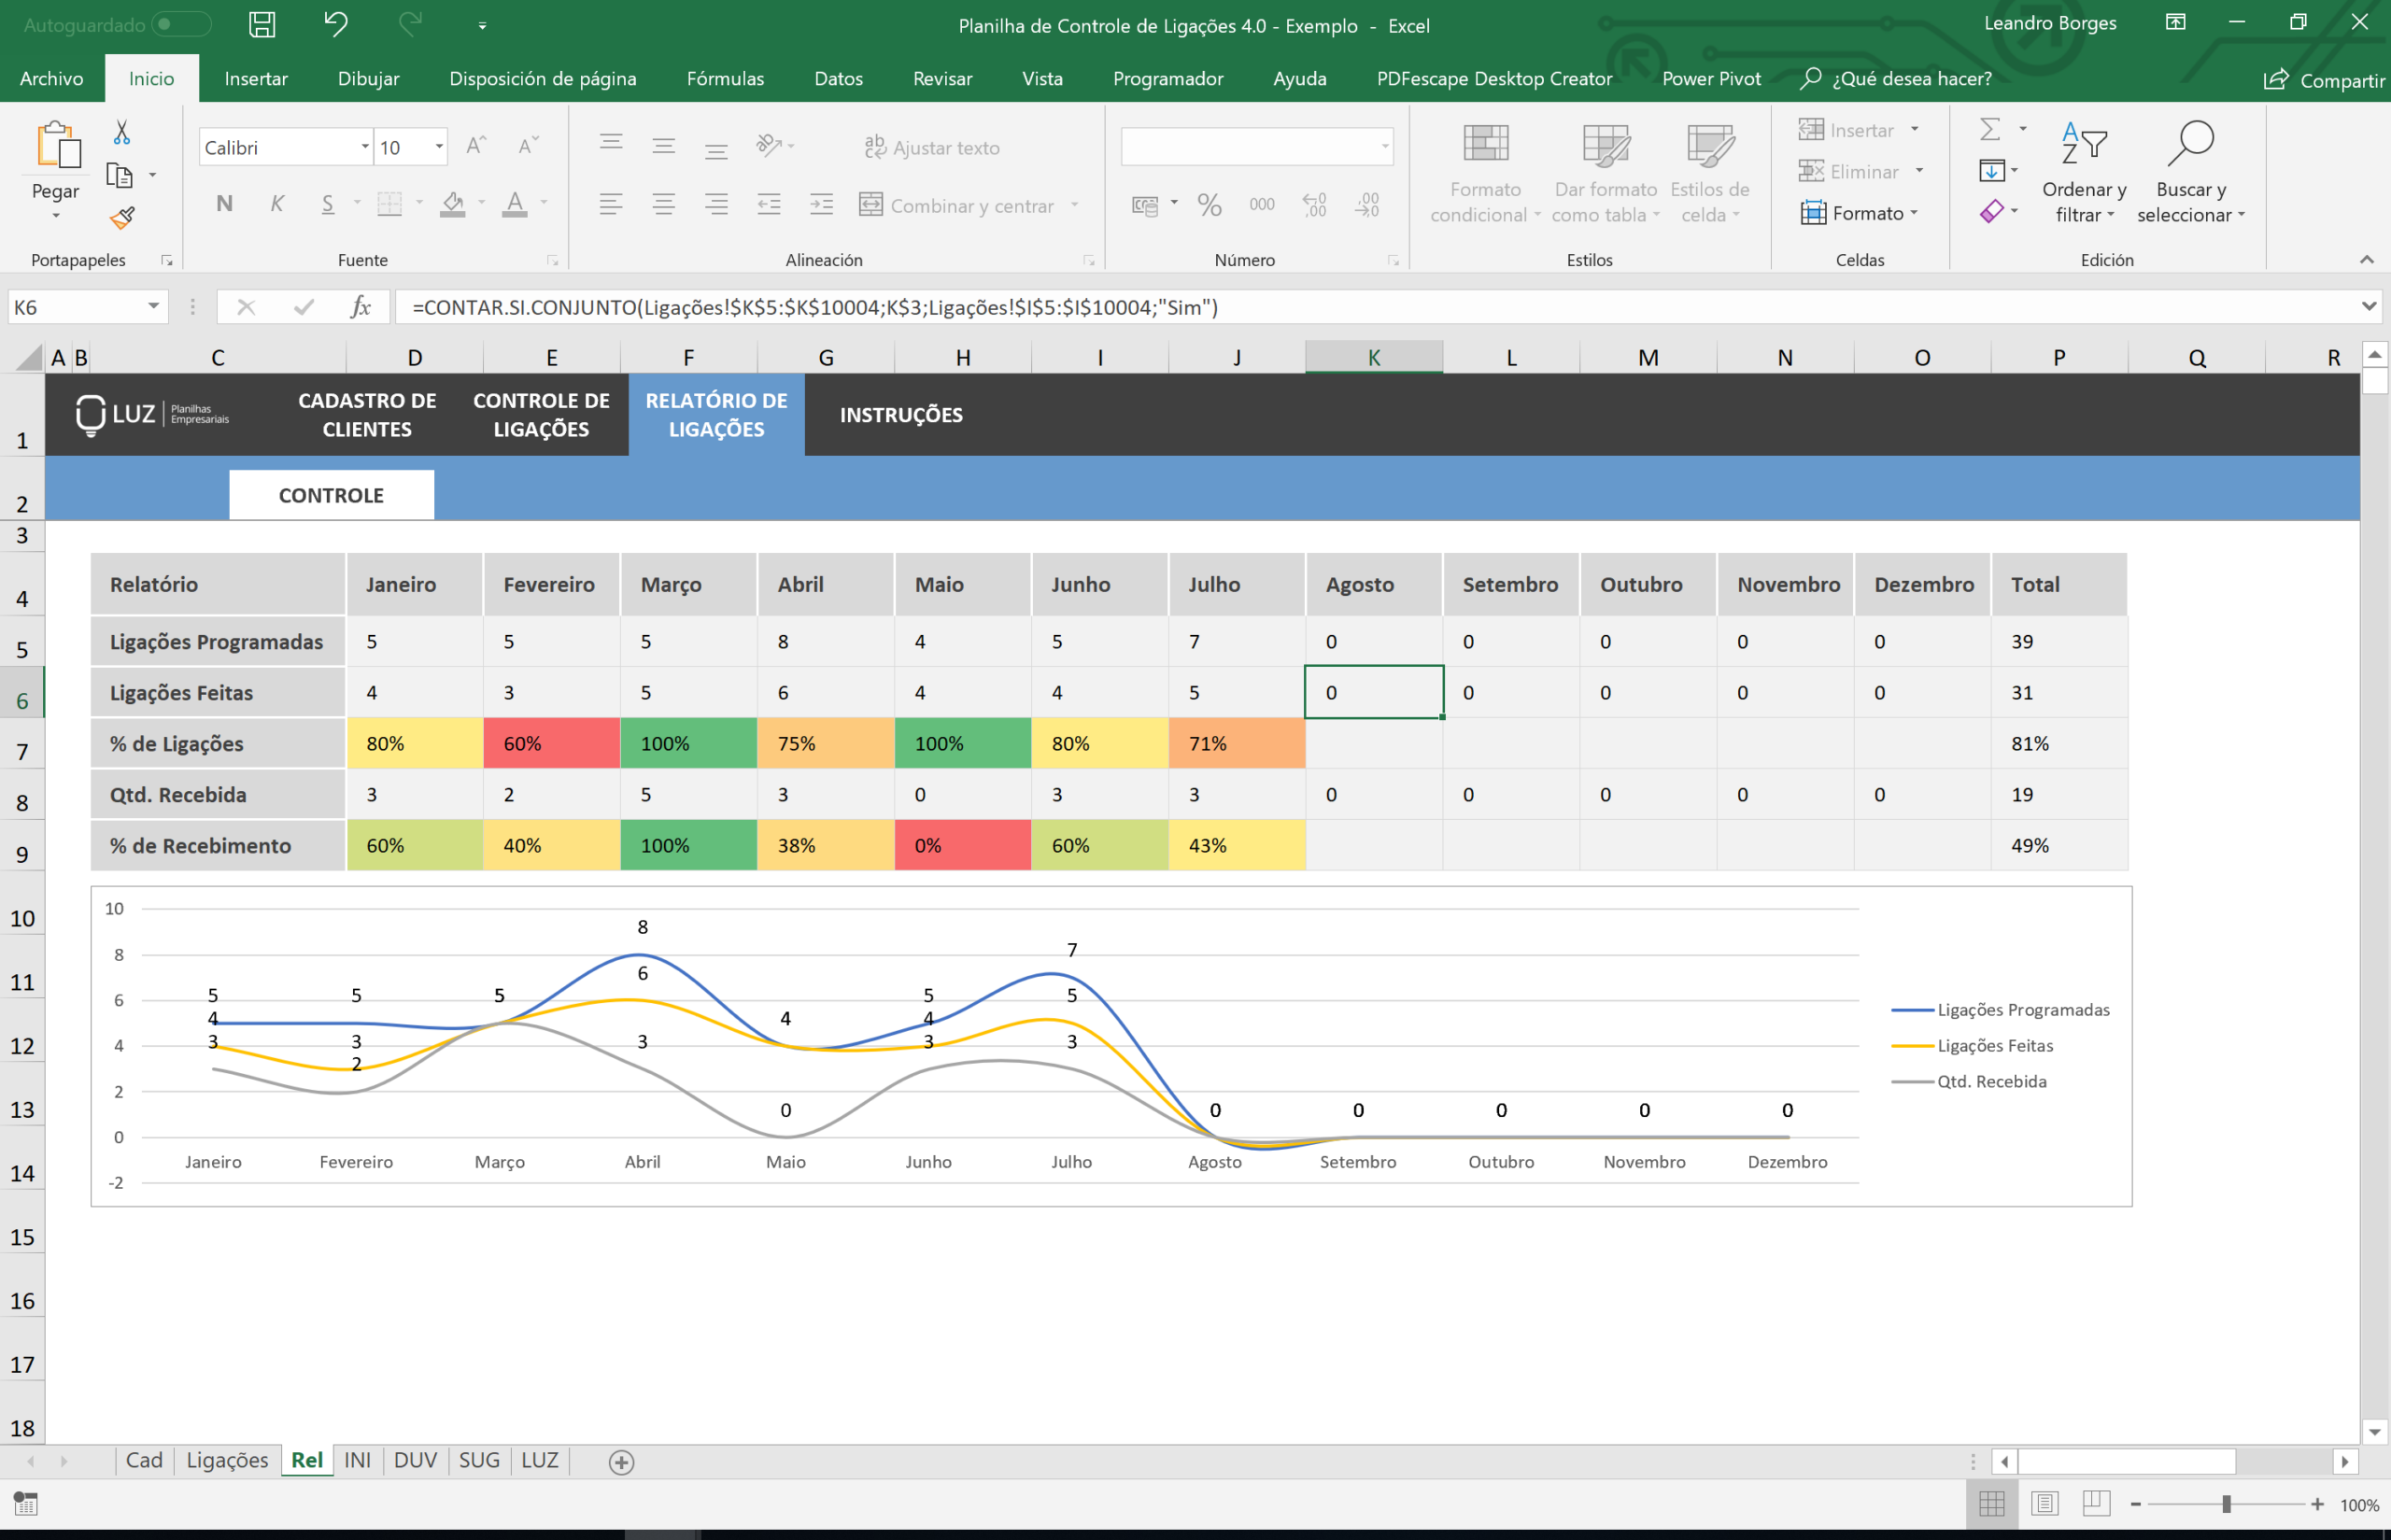Screen dimensions: 2391x1540
Task: Open the number format dropdown
Action: tap(1385, 147)
